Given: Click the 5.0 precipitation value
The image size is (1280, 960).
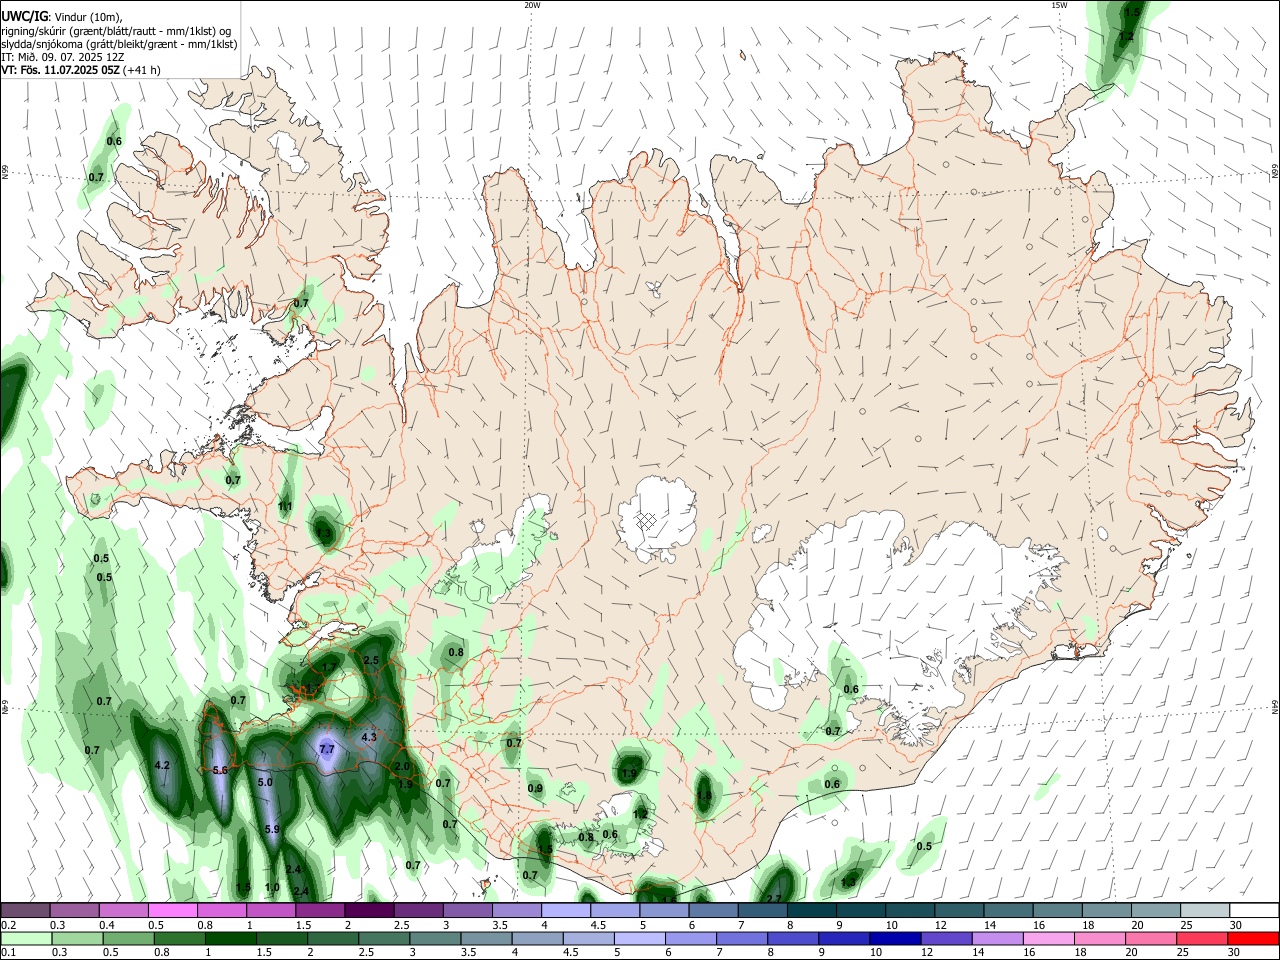Looking at the screenshot, I should pos(265,782).
